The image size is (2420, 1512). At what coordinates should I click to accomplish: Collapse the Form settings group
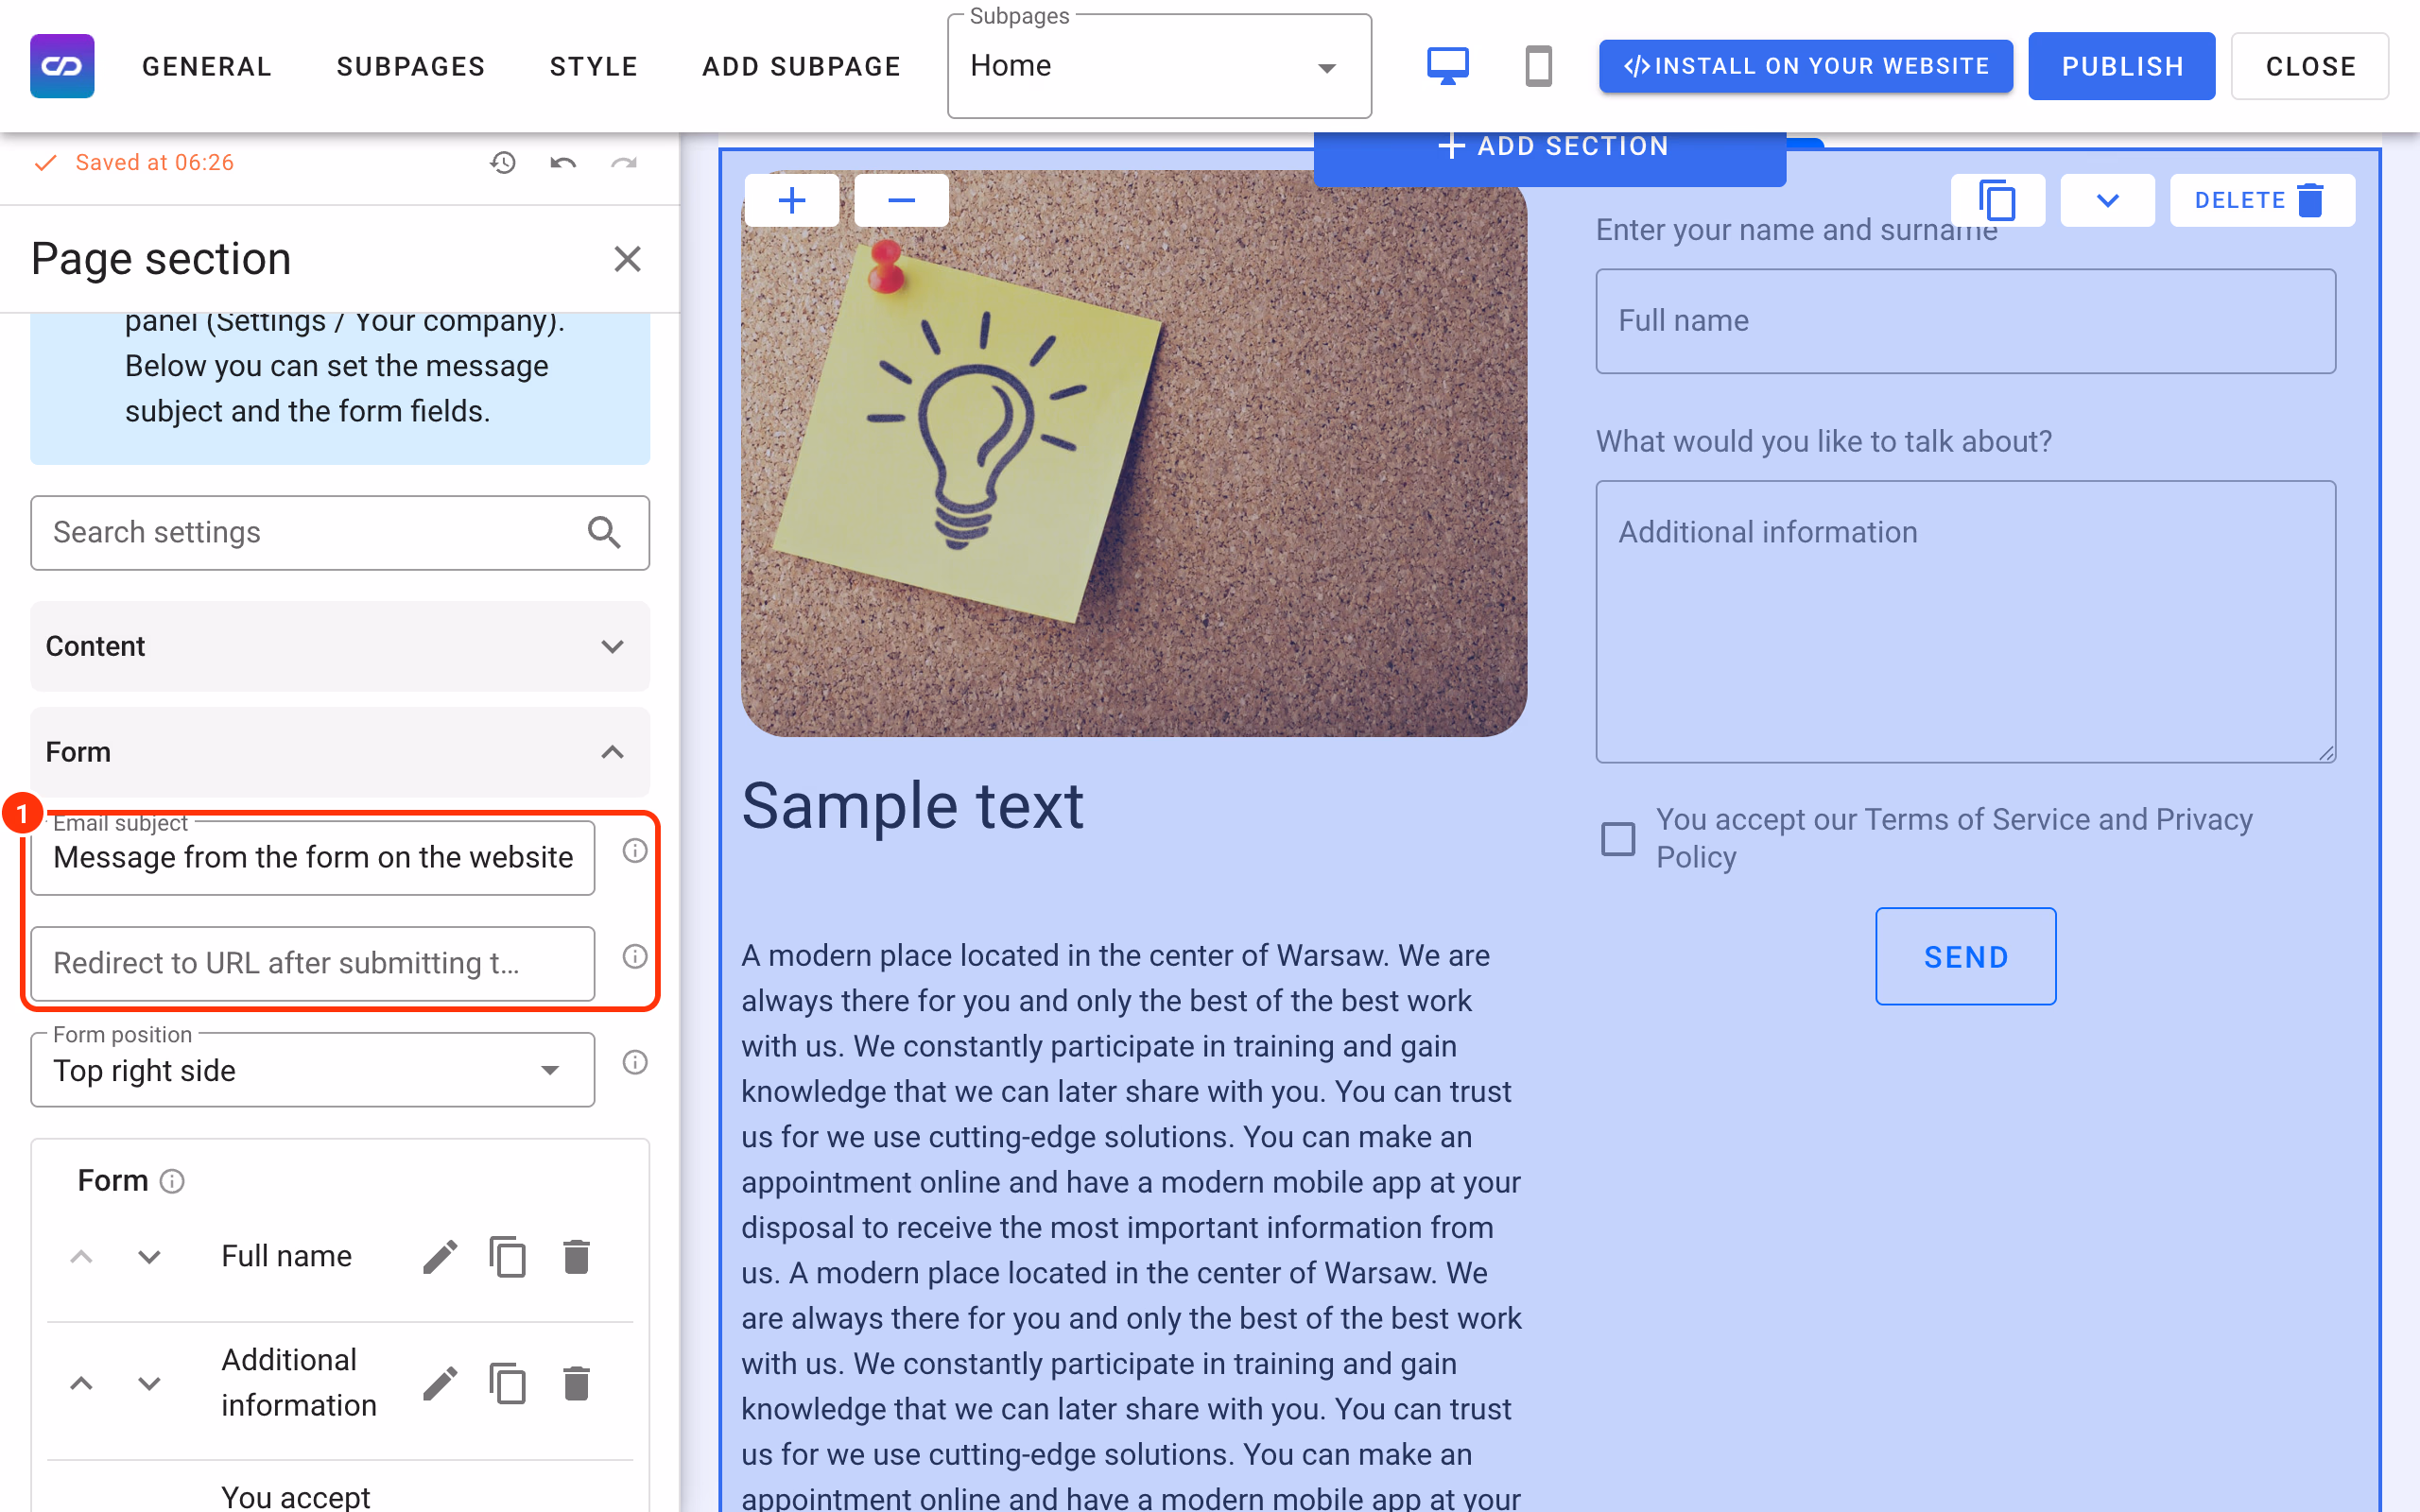(x=340, y=752)
